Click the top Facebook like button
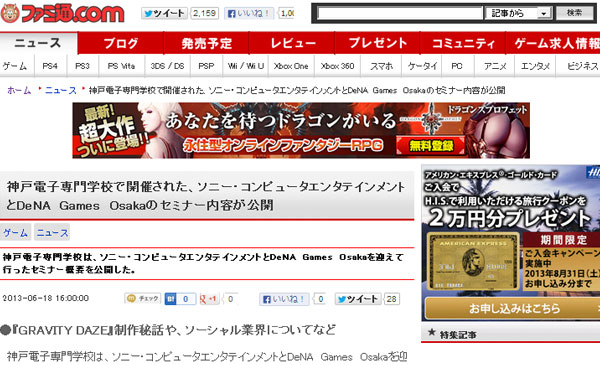The width and height of the screenshot is (600, 365). point(249,13)
